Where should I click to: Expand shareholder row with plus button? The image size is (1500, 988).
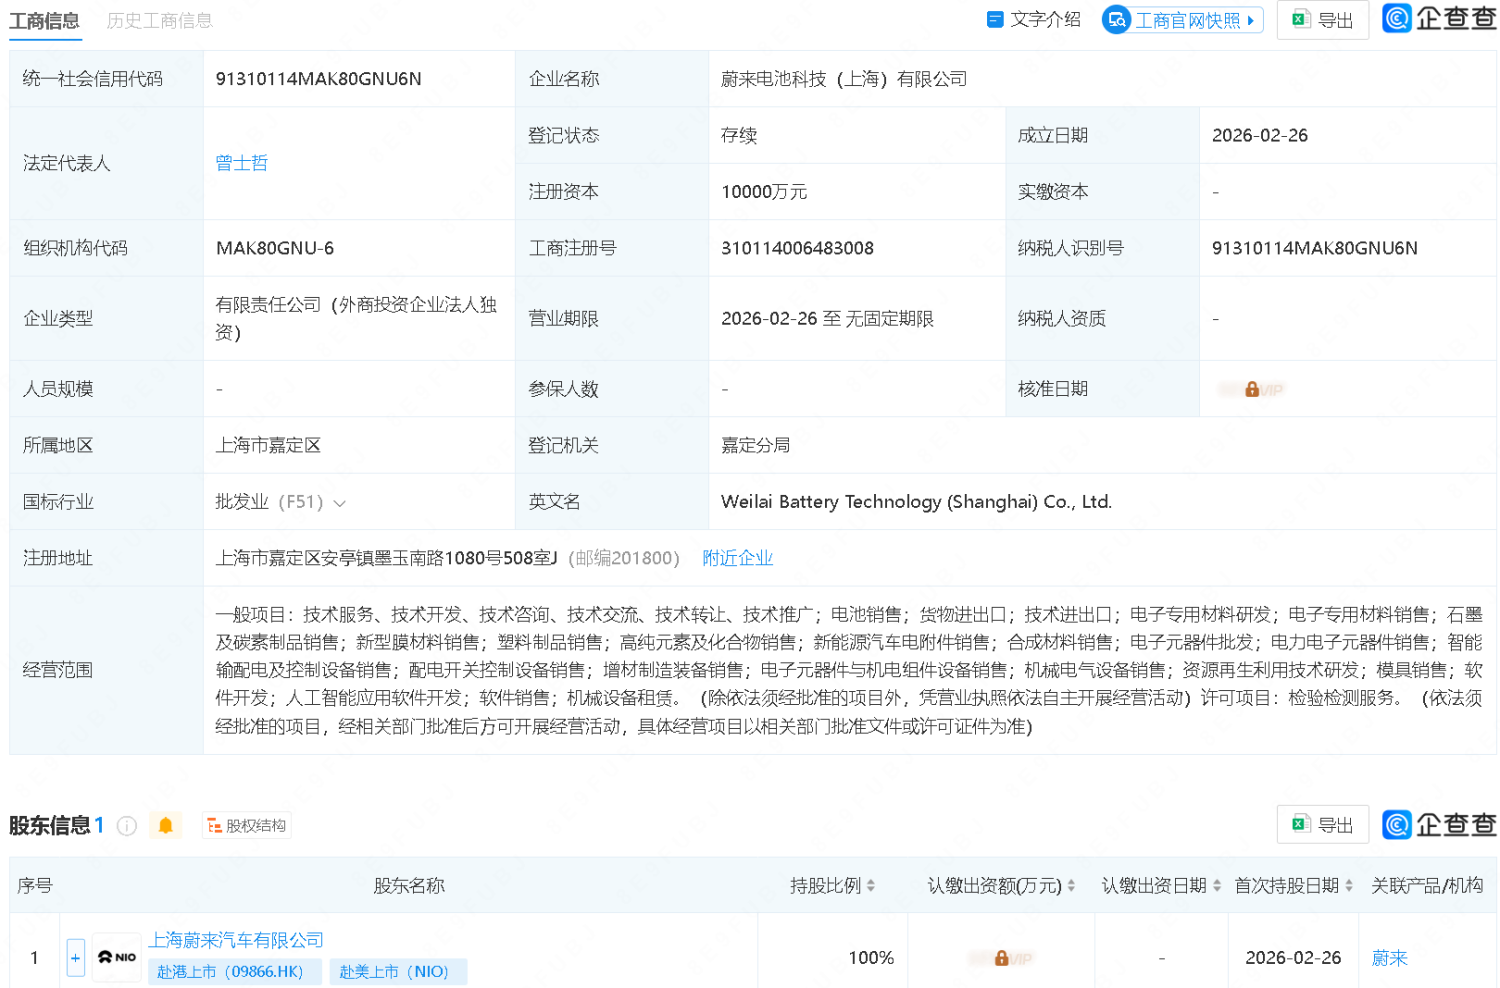75,957
